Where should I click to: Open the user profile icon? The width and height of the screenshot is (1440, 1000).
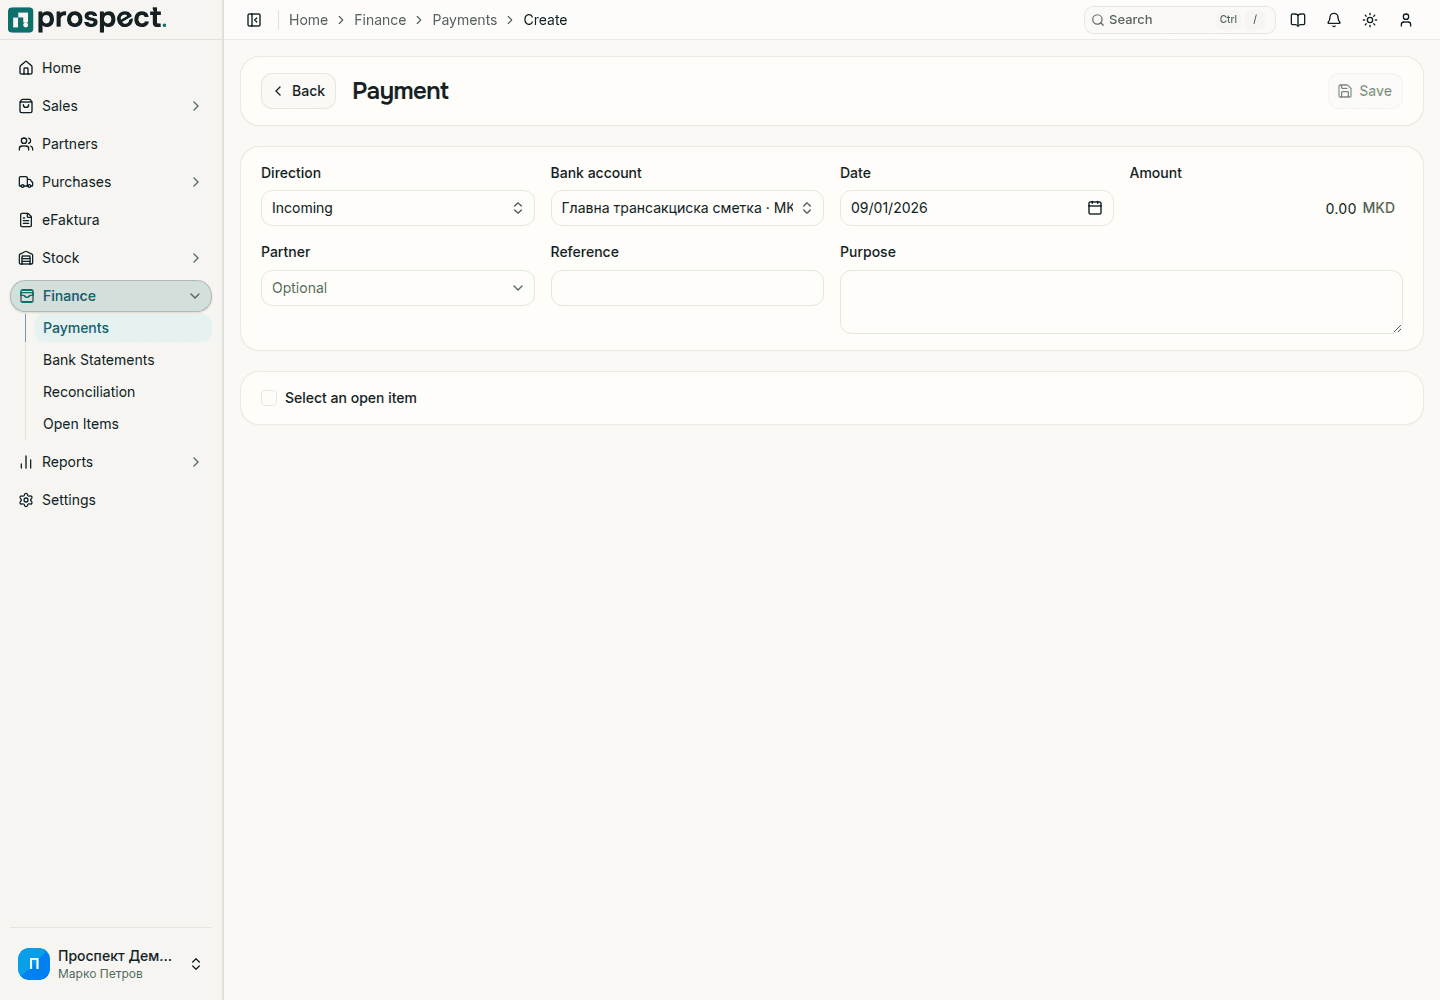coord(1406,20)
